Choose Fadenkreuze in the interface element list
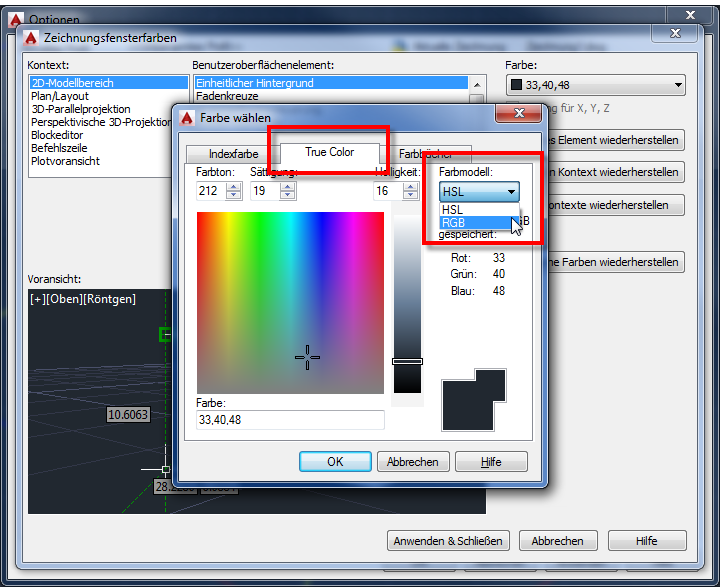Viewport: 720px width, 587px height. (x=227, y=96)
